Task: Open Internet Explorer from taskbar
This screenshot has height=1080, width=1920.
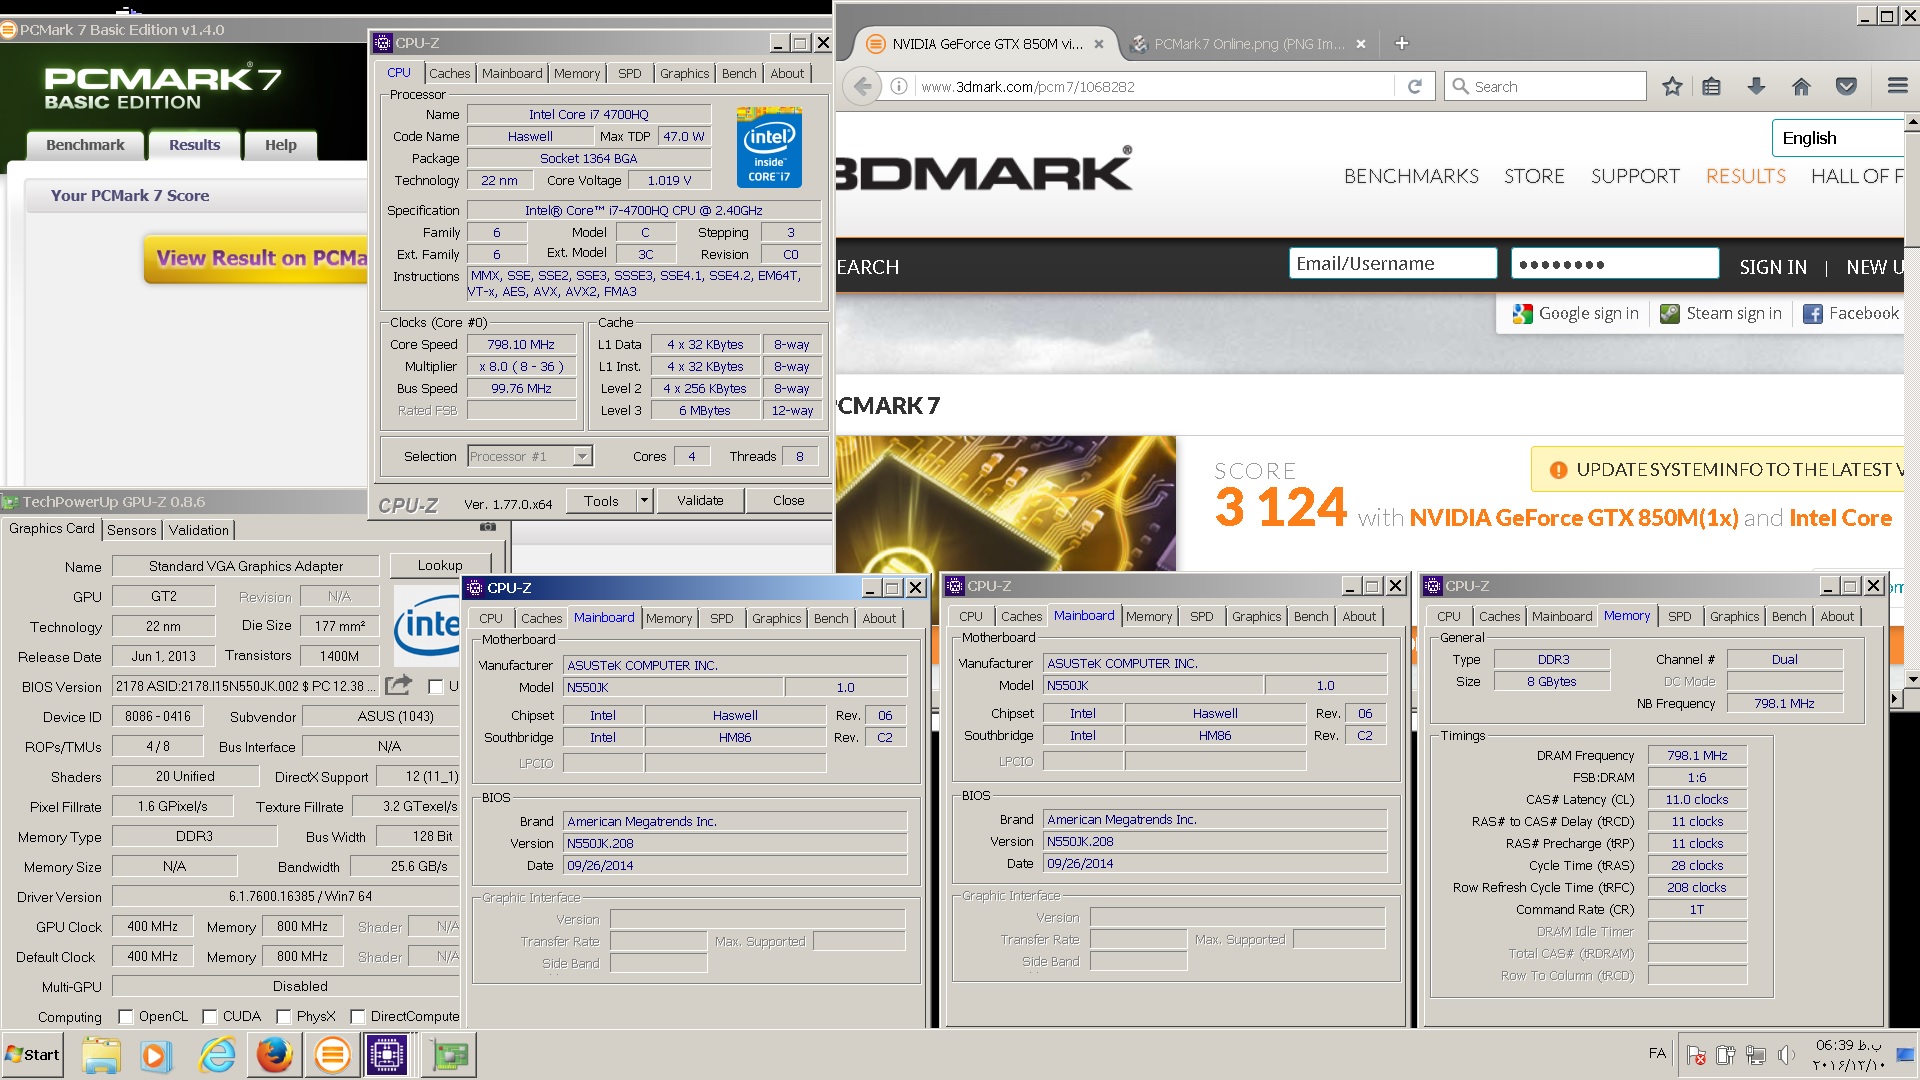Action: pyautogui.click(x=216, y=1055)
